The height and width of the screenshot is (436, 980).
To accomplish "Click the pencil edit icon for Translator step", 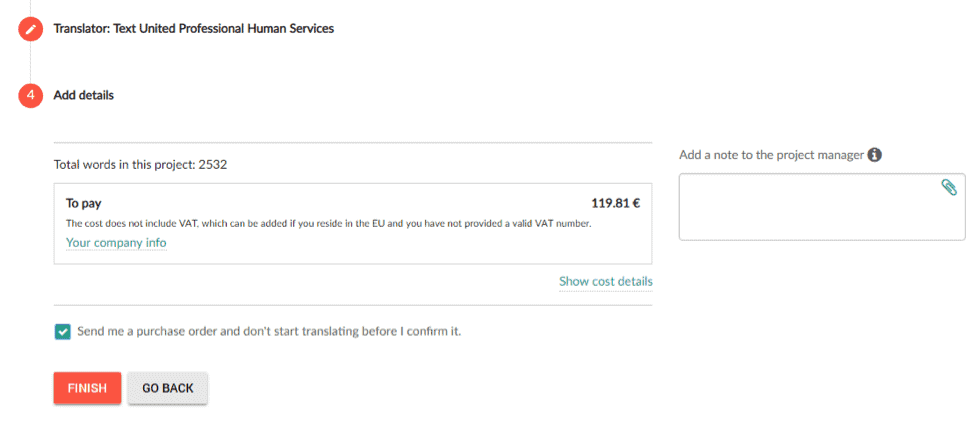I will click(30, 29).
